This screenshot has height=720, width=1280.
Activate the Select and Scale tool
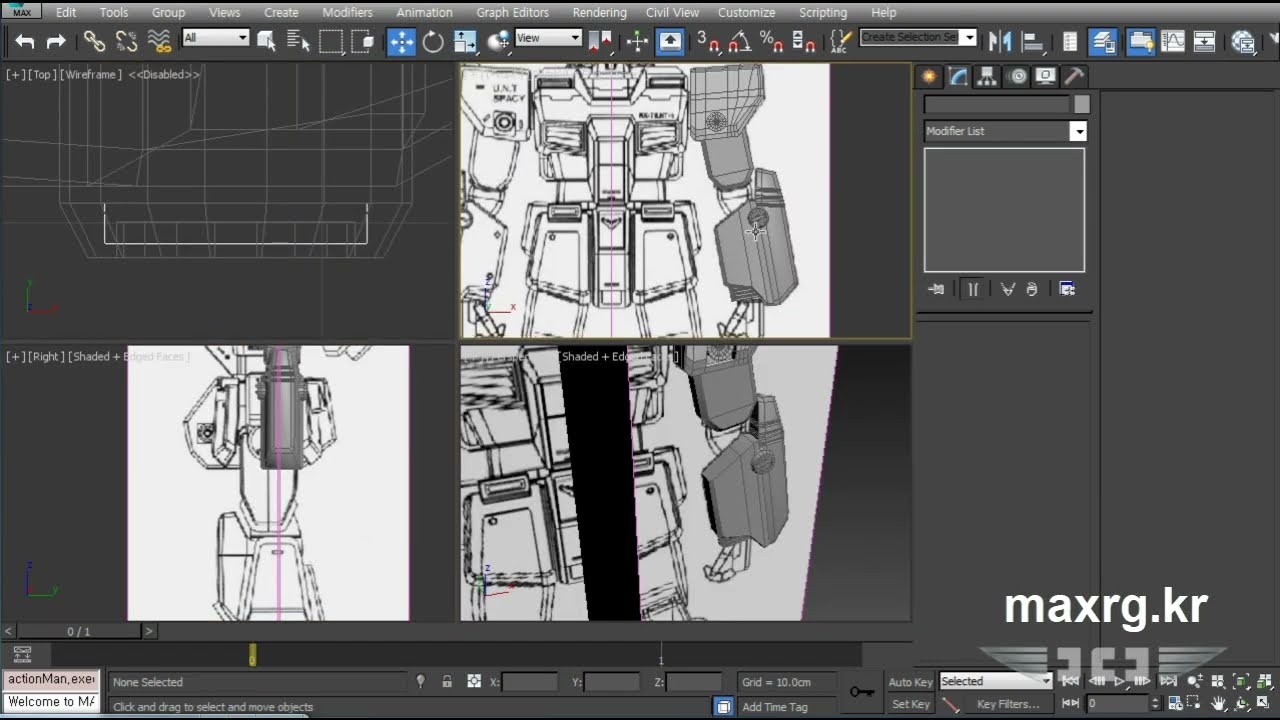(465, 41)
